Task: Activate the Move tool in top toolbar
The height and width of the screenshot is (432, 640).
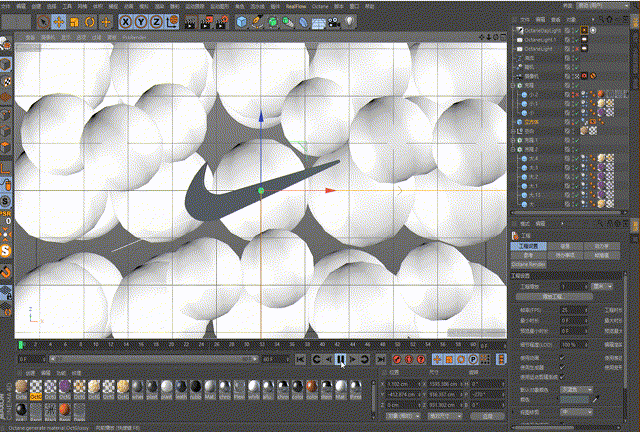Action: [59, 22]
